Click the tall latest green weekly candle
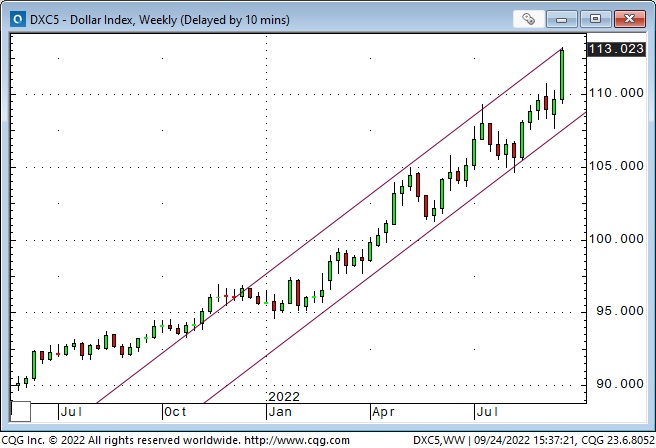656x448 pixels. pyautogui.click(x=562, y=75)
